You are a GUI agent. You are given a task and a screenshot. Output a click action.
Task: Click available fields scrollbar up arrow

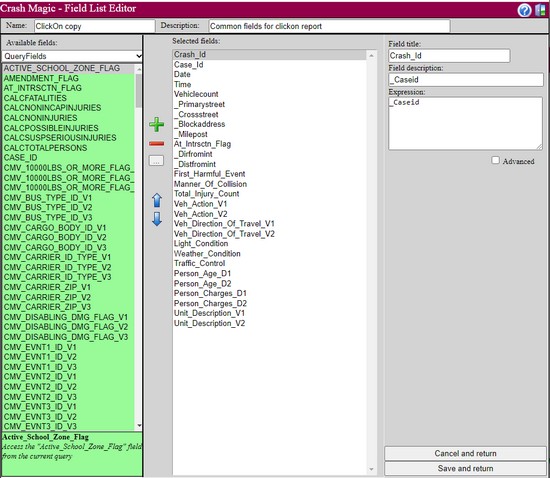(139, 69)
